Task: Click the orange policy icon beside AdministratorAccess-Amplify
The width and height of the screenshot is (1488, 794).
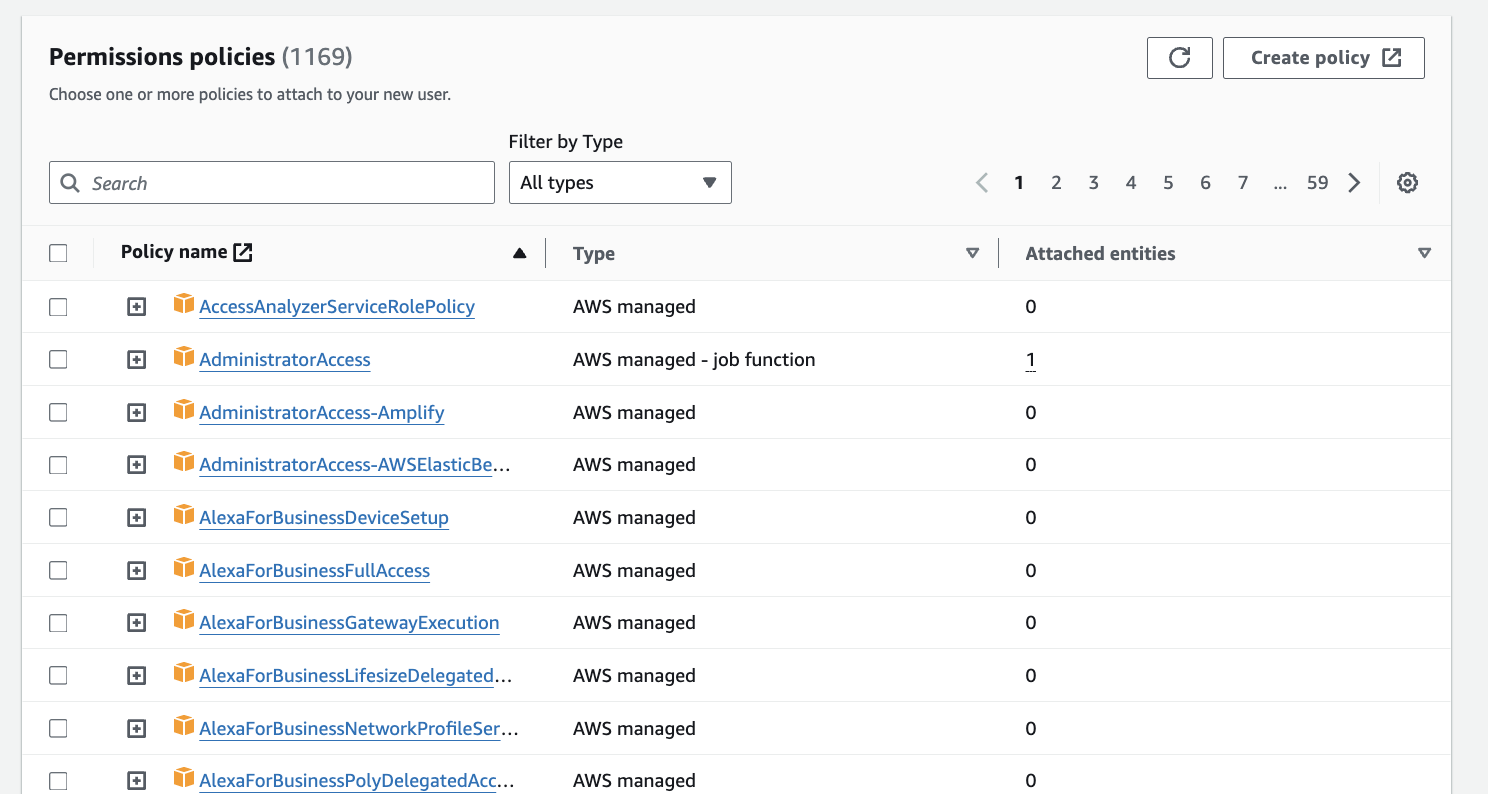Action: pos(183,410)
